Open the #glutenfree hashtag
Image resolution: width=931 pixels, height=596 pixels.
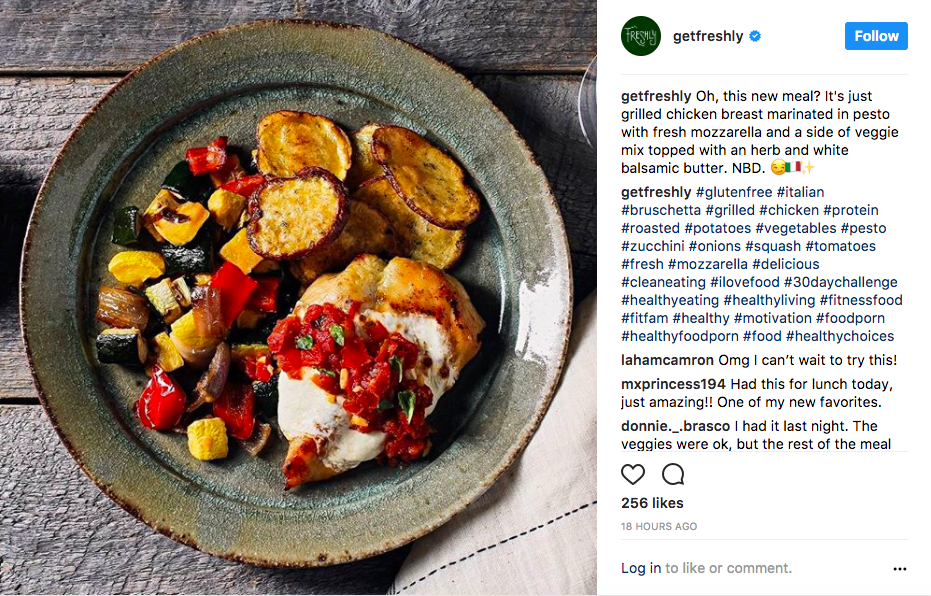coord(734,192)
